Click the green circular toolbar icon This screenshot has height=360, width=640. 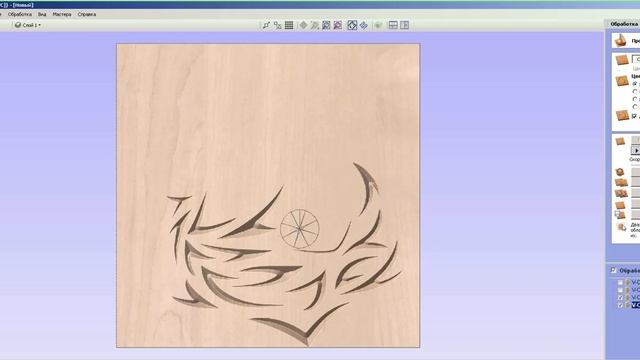[x=378, y=25]
